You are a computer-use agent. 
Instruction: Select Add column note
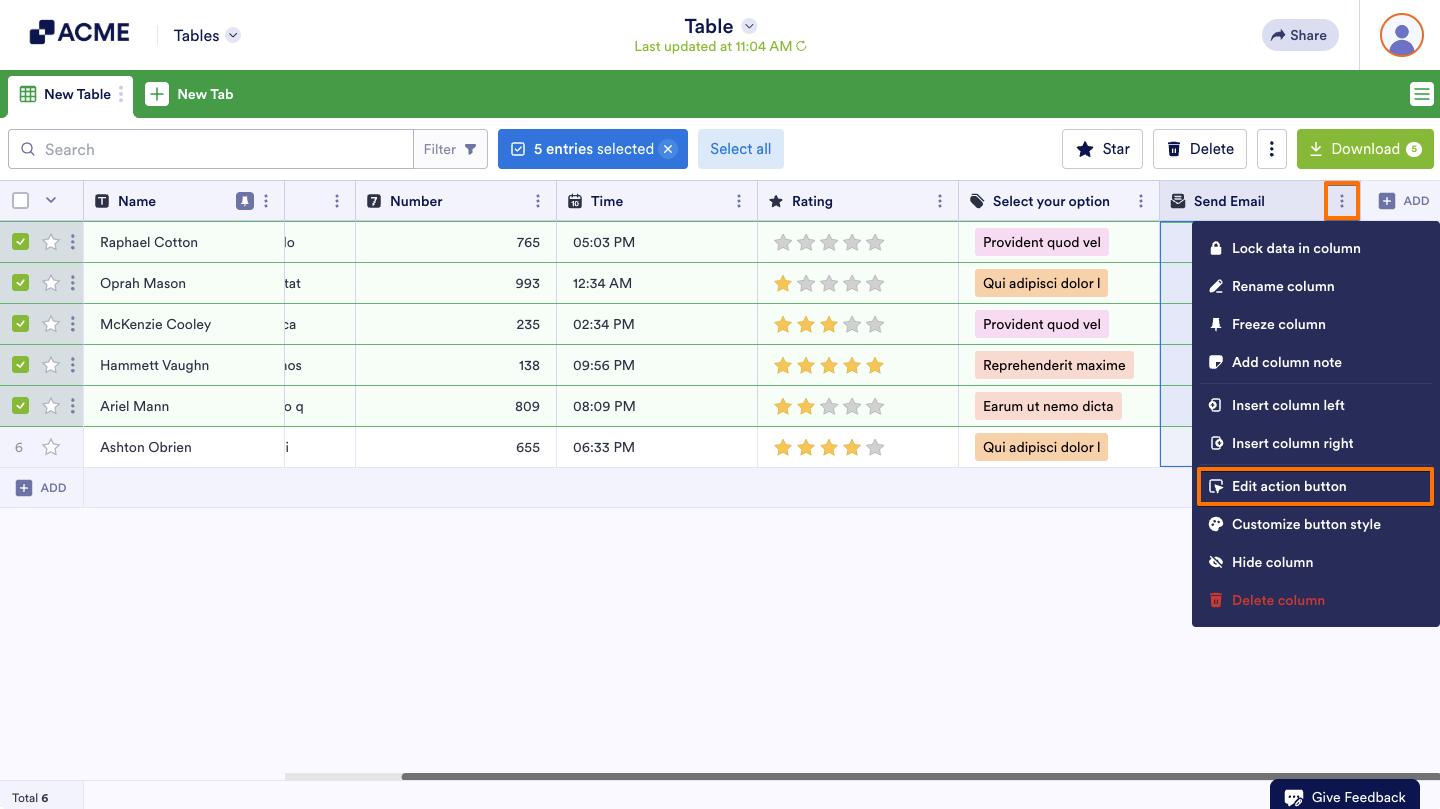[1315, 362]
